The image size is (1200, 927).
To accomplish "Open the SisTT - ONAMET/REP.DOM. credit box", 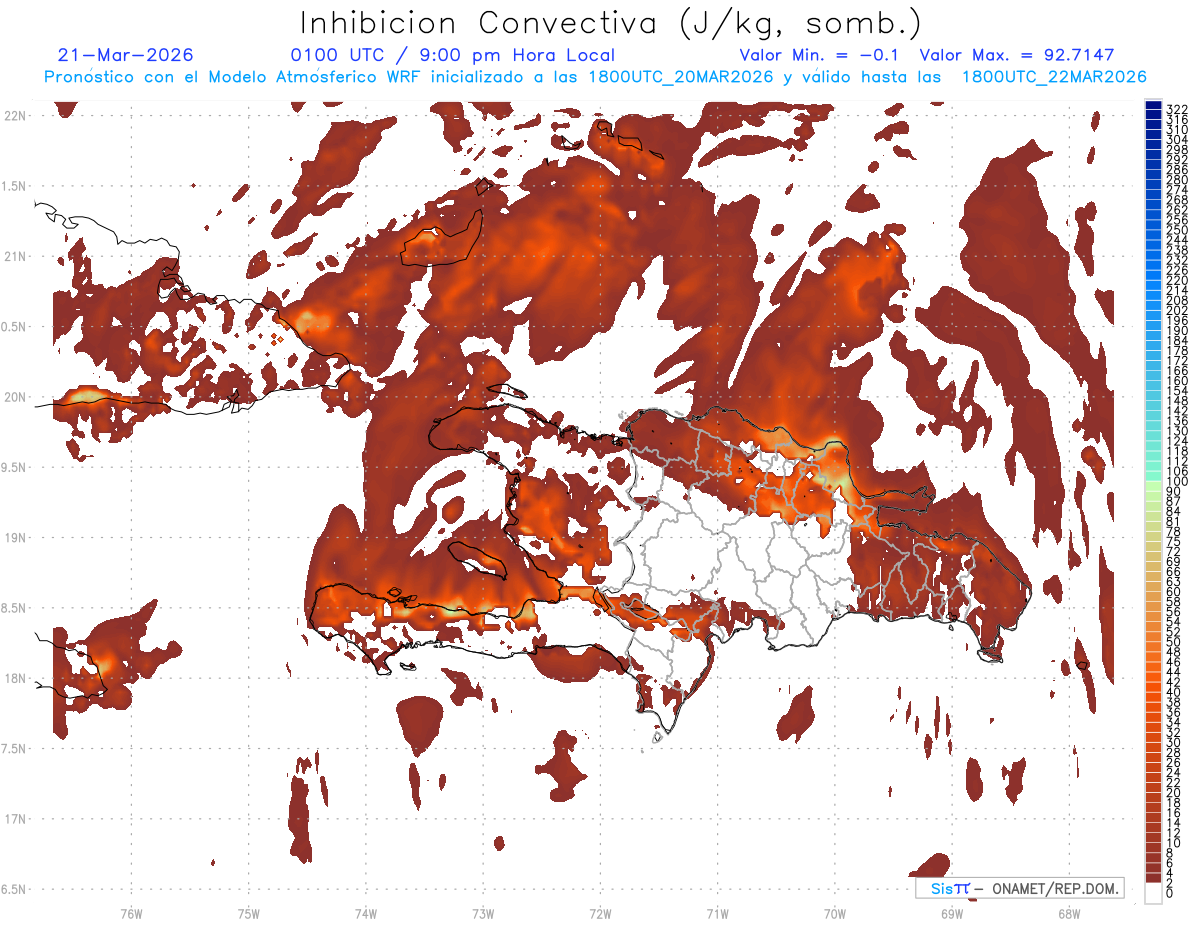I will click(1019, 888).
